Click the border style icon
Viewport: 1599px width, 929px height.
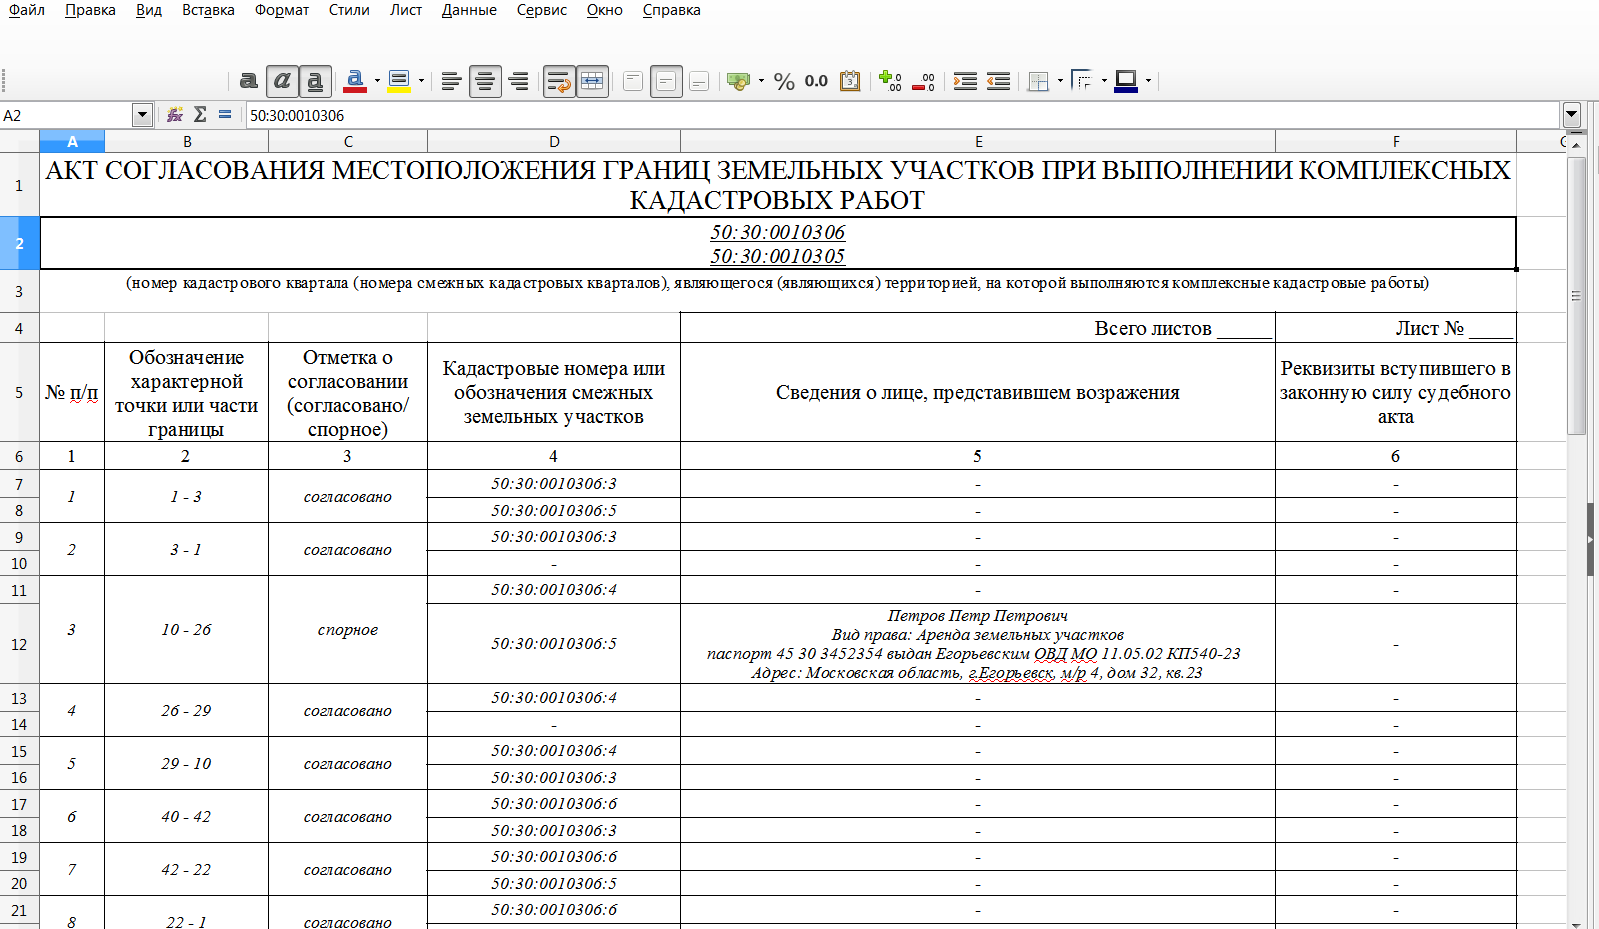(1082, 81)
